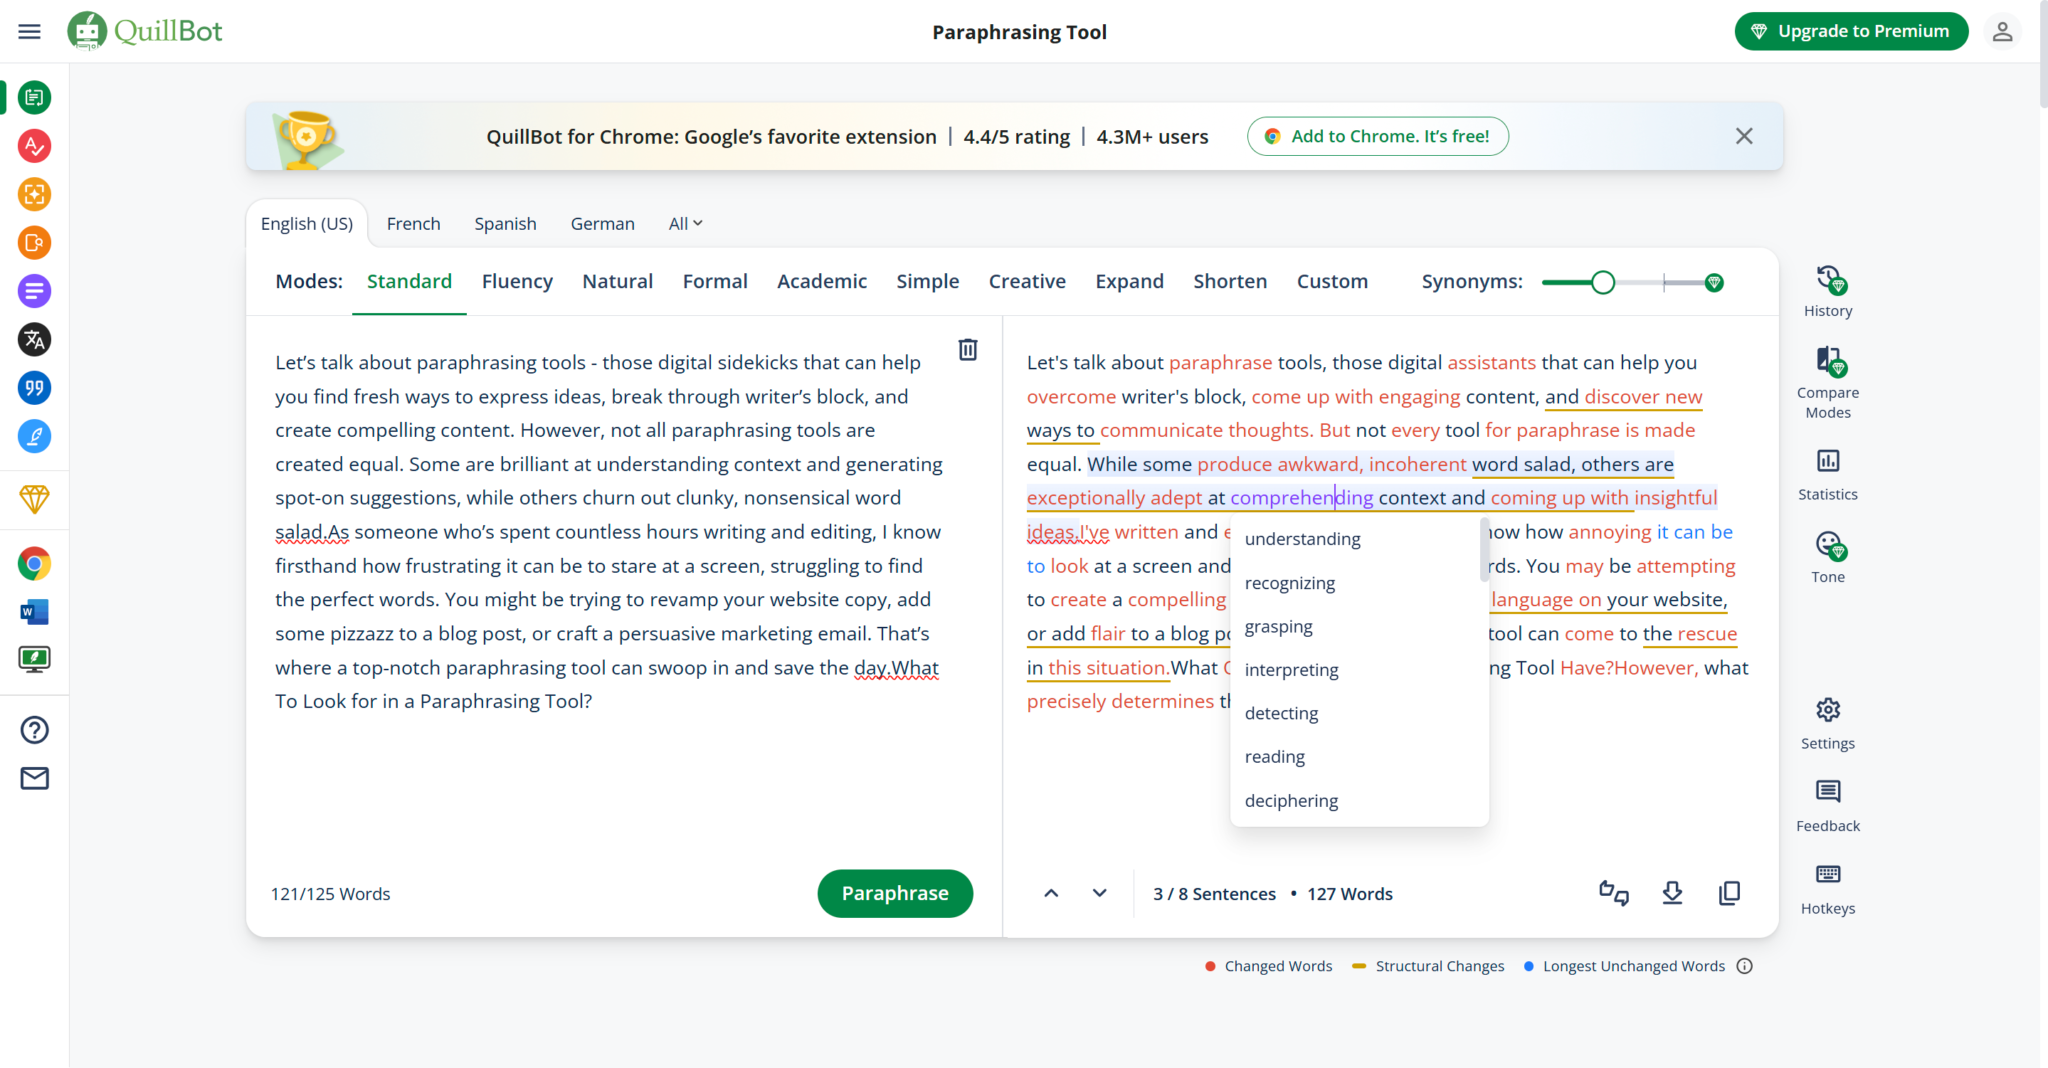Click the green Paraphrase button
This screenshot has height=1068, width=2048.
(895, 893)
